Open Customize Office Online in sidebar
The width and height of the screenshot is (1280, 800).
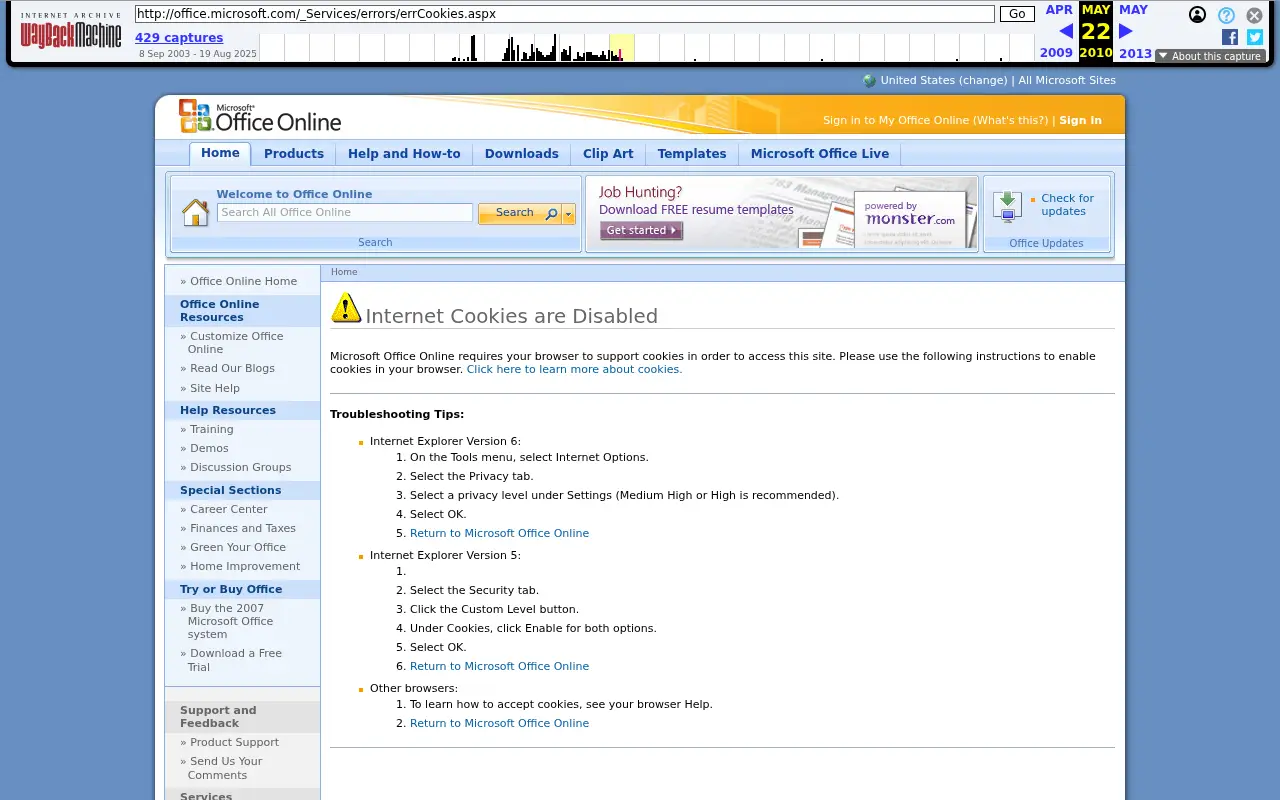tap(236, 343)
